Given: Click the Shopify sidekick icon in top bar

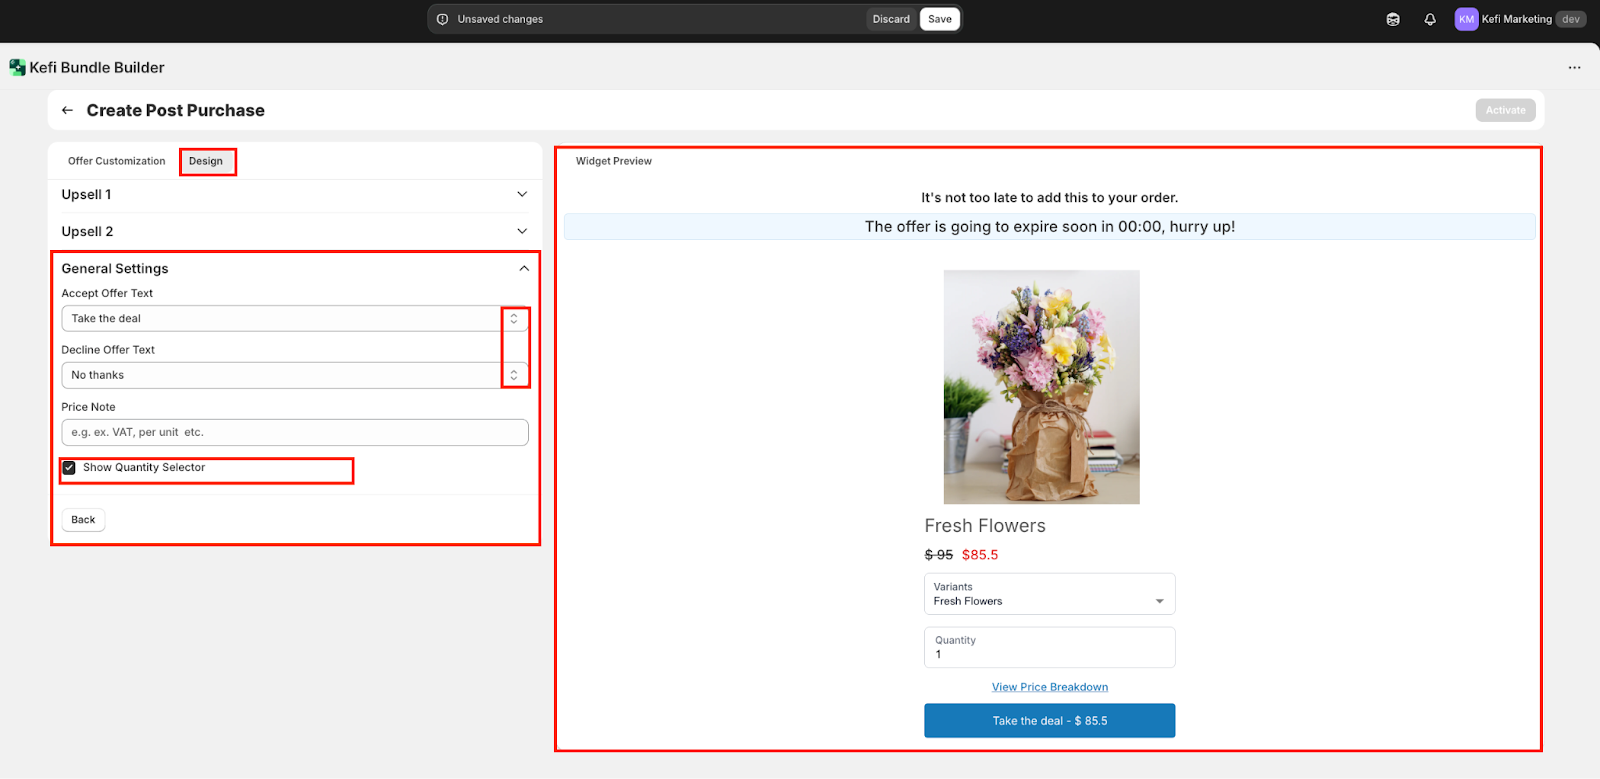Looking at the screenshot, I should click(x=1393, y=19).
